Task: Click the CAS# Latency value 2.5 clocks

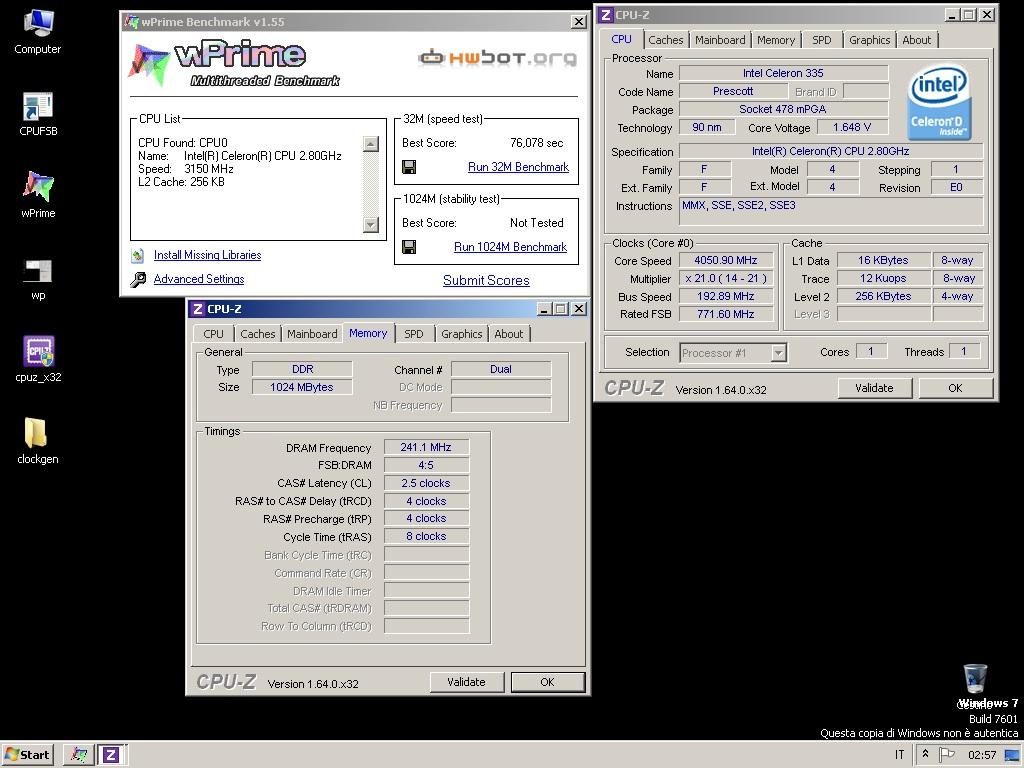Action: pyautogui.click(x=426, y=483)
